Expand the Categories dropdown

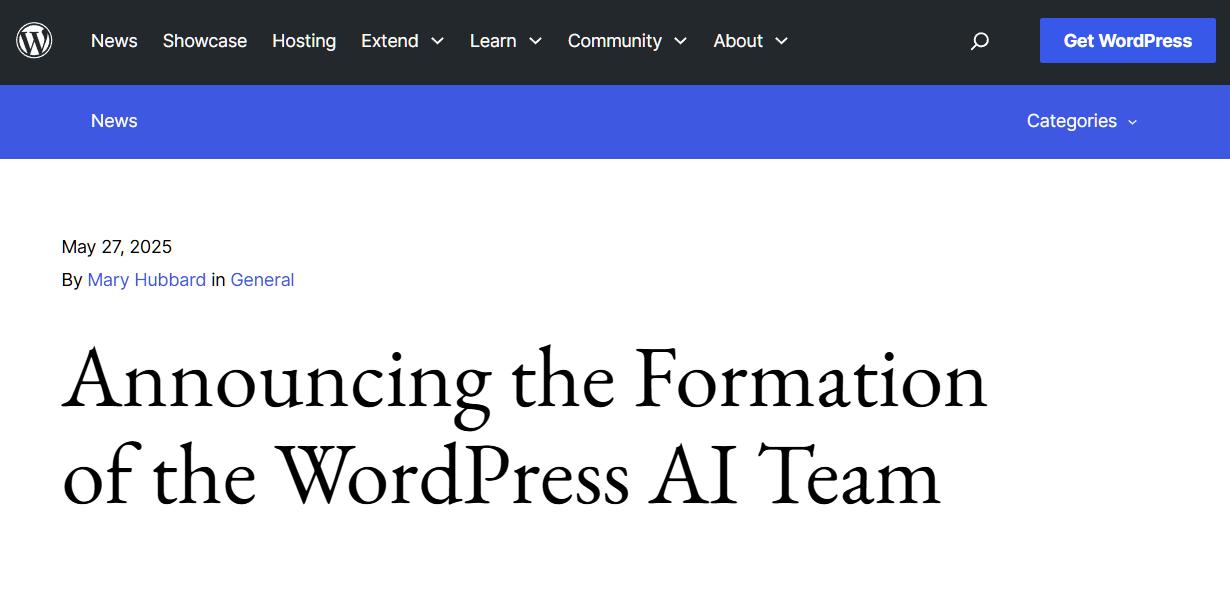[1082, 121]
